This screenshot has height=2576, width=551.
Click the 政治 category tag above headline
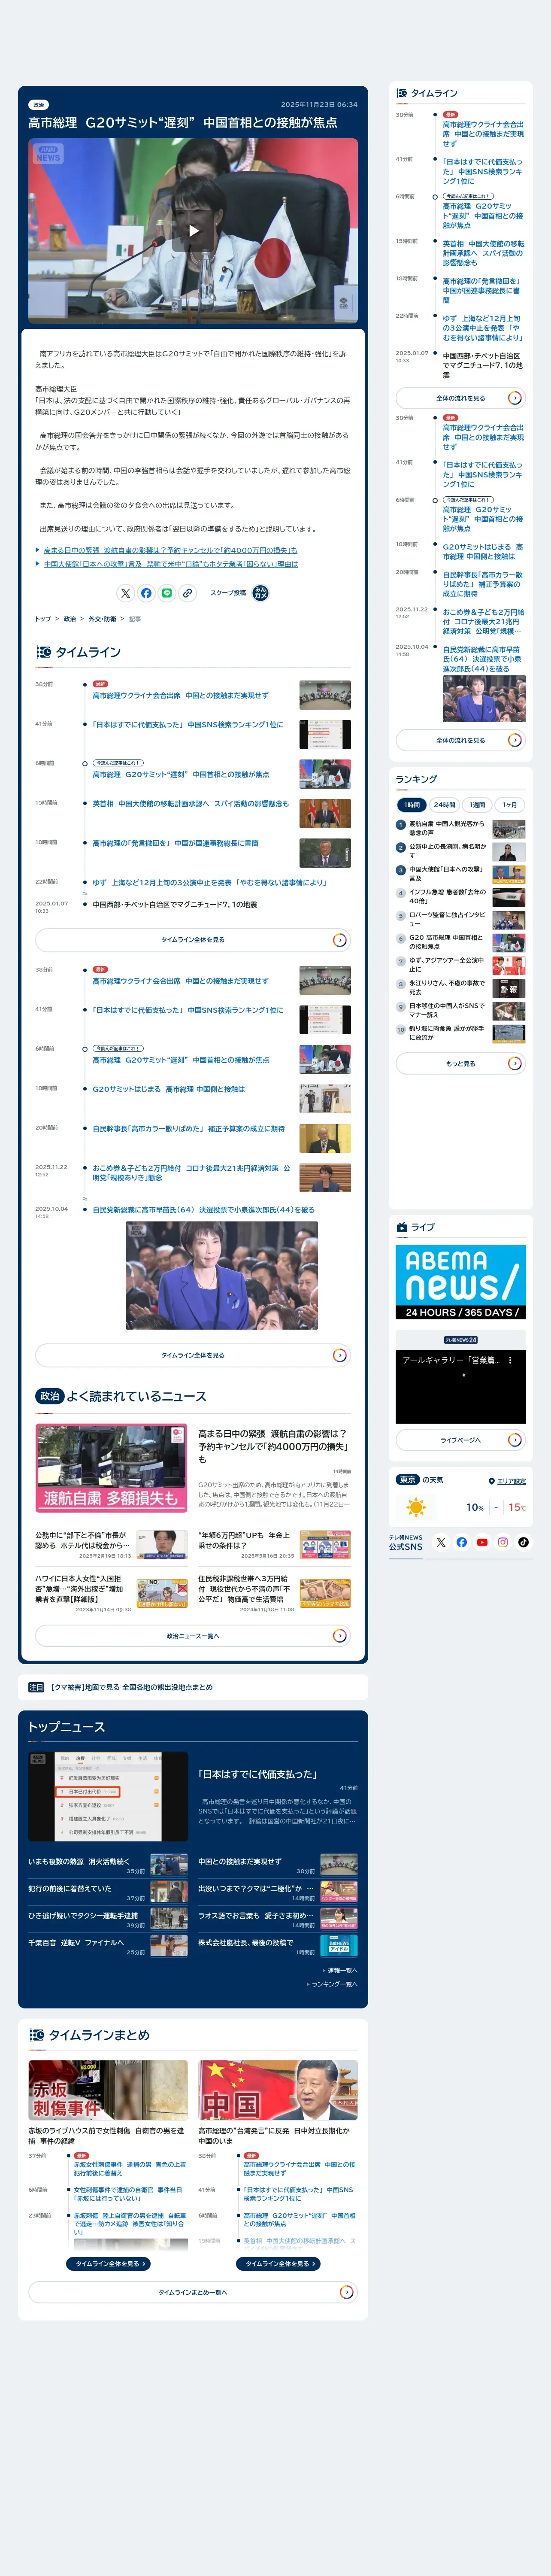(38, 105)
